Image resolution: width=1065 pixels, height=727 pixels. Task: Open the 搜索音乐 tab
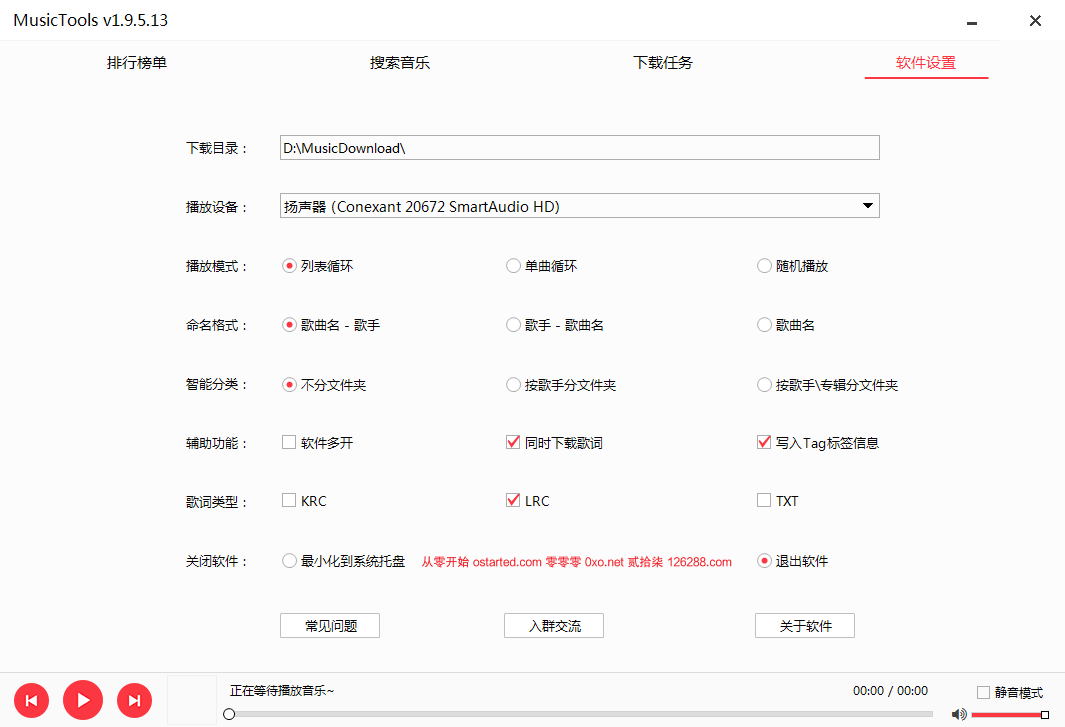pos(399,63)
